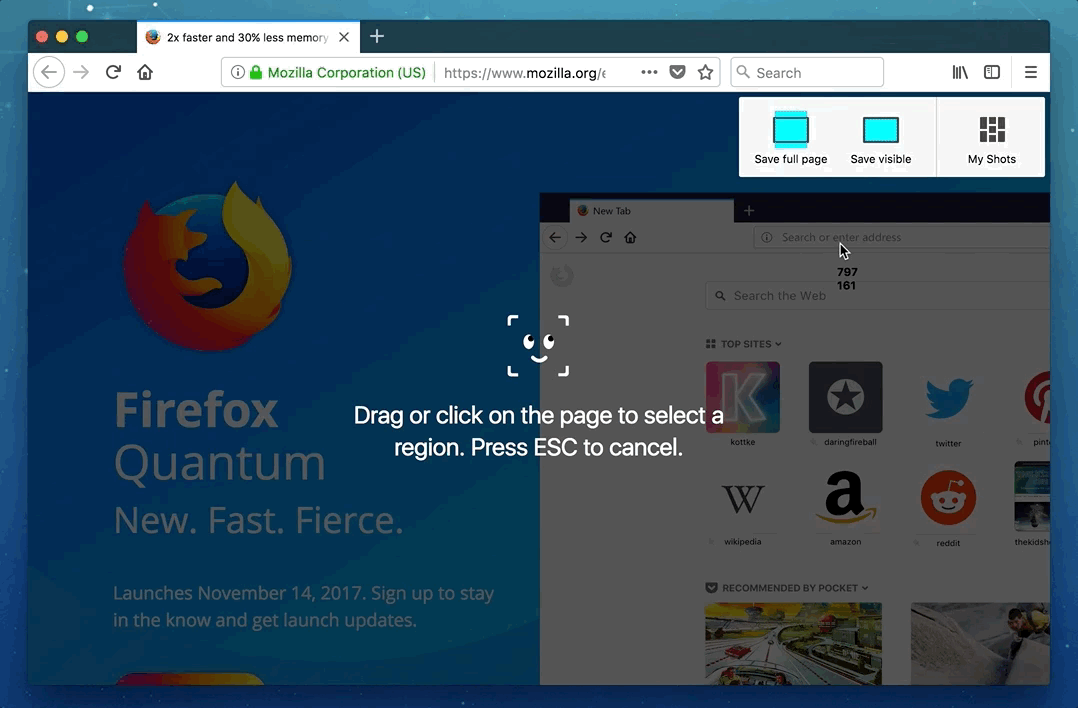Viewport: 1078px width, 708px height.
Task: Expand the TOP SITES dropdown chevron
Action: (x=778, y=344)
